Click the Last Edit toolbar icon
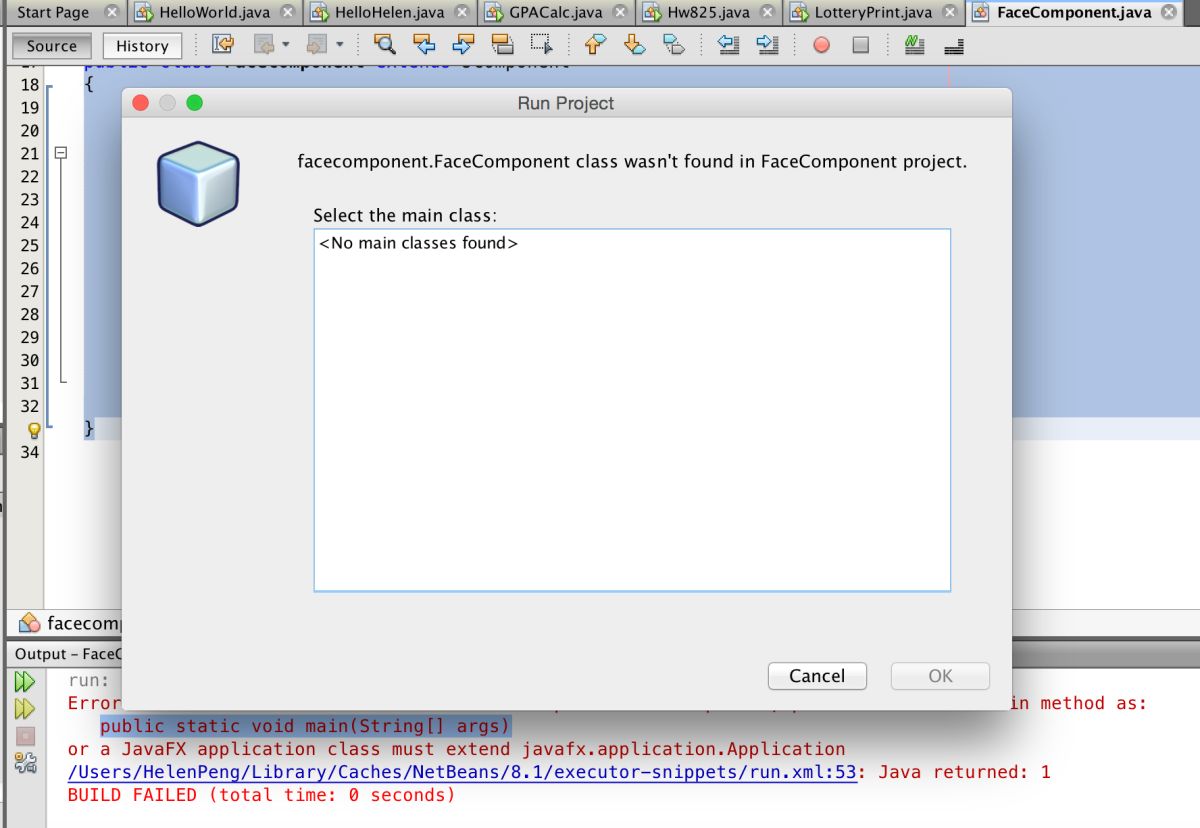The width and height of the screenshot is (1200, 828). click(223, 45)
